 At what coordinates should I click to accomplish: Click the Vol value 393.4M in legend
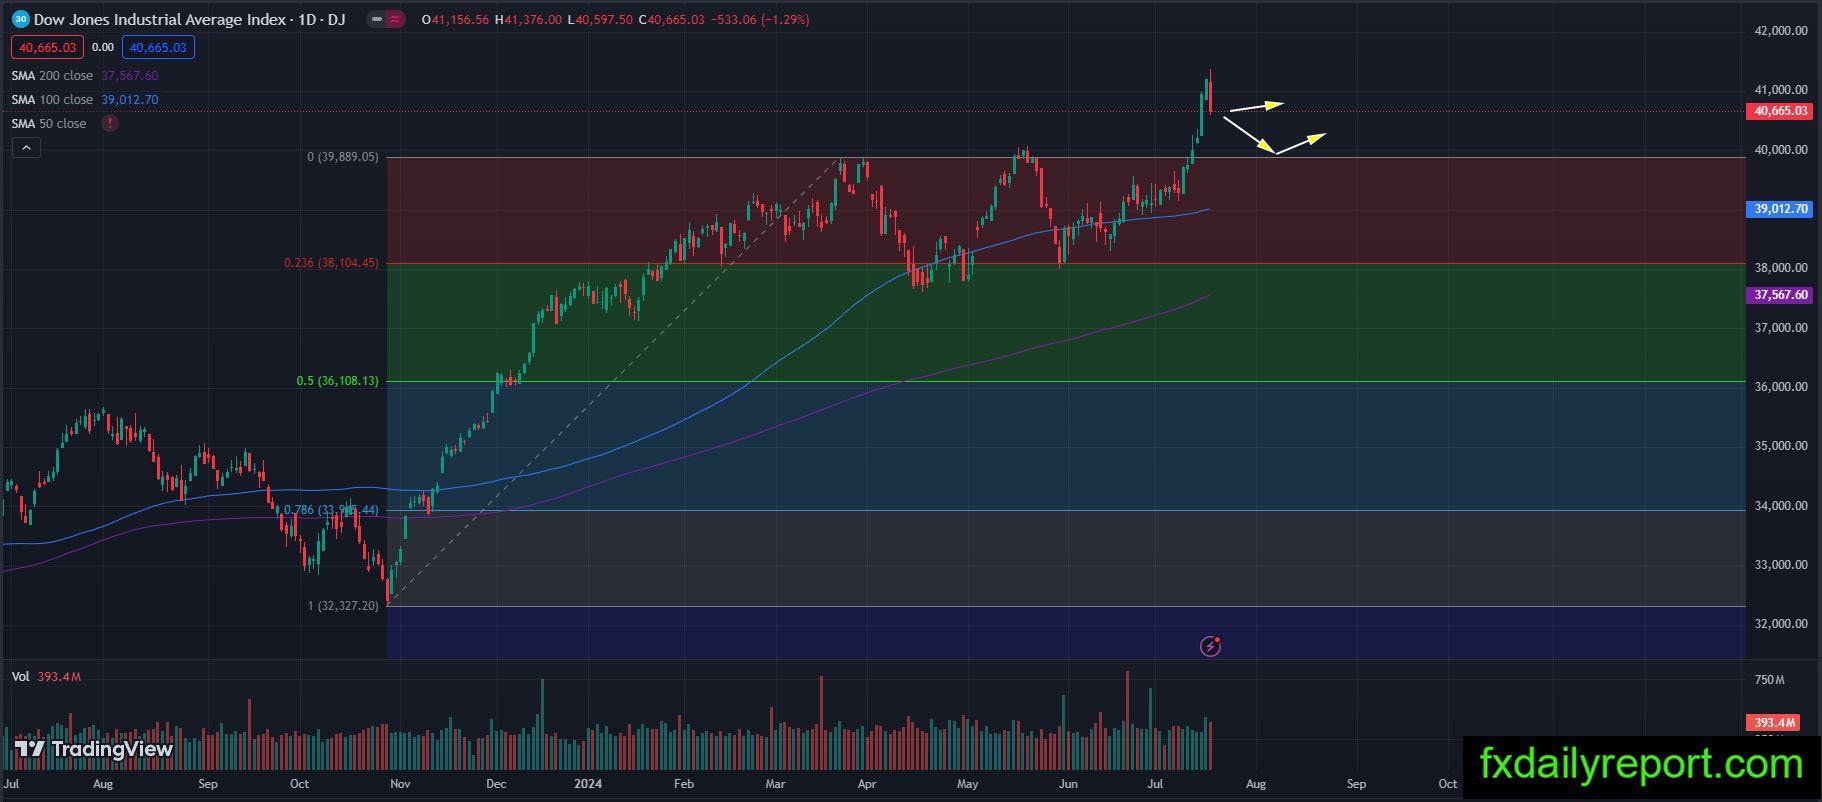coord(59,677)
